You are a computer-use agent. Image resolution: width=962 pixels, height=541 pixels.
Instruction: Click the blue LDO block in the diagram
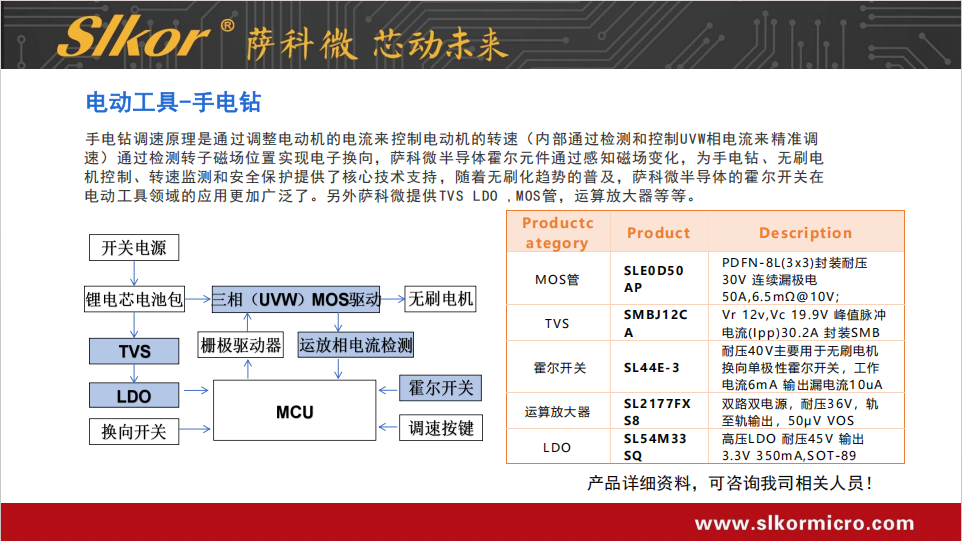pyautogui.click(x=134, y=396)
